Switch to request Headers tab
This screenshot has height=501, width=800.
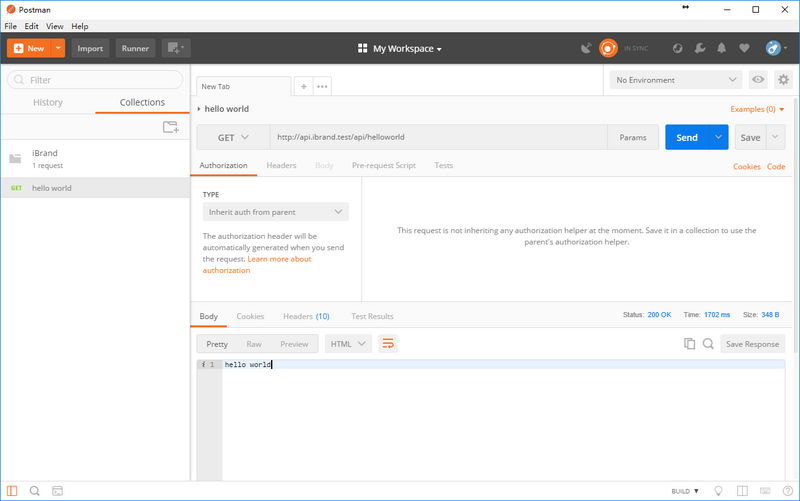281,165
